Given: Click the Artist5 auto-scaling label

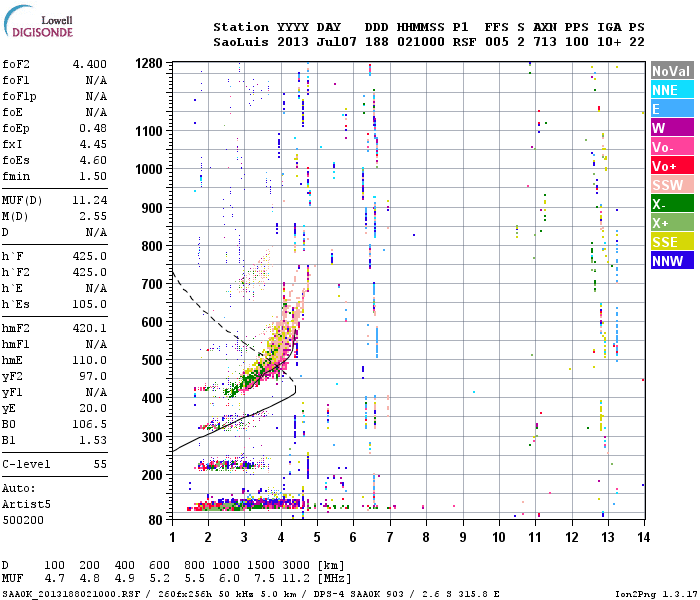Looking at the screenshot, I should click(x=26, y=504).
